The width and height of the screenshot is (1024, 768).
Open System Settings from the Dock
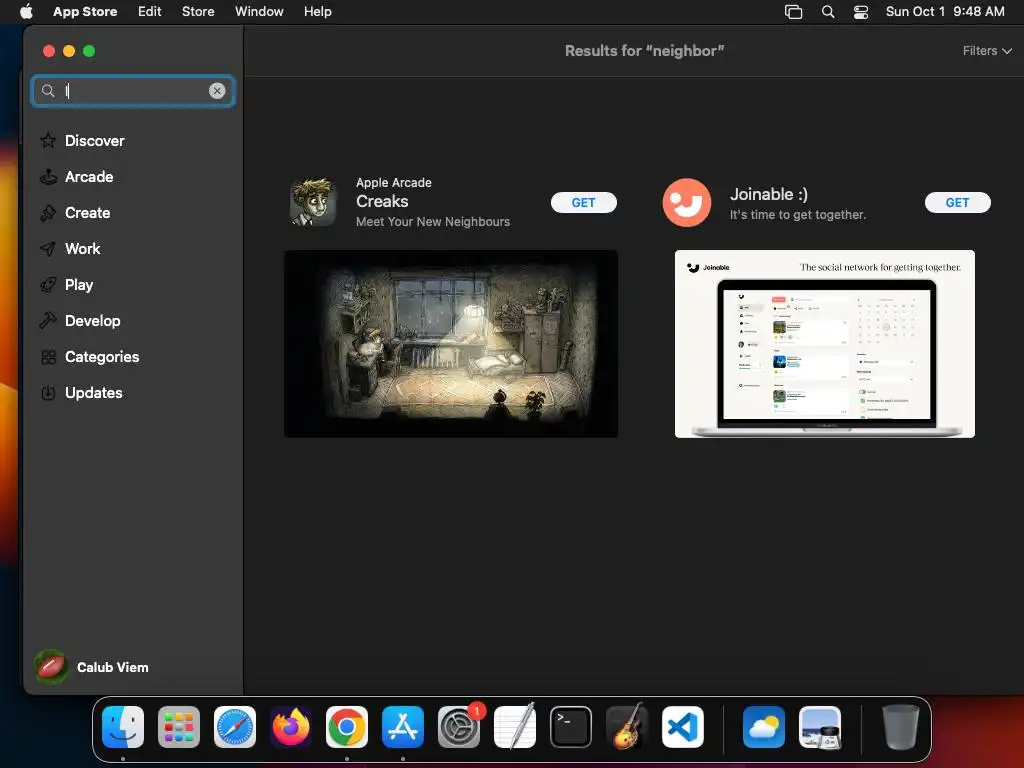(x=458, y=727)
